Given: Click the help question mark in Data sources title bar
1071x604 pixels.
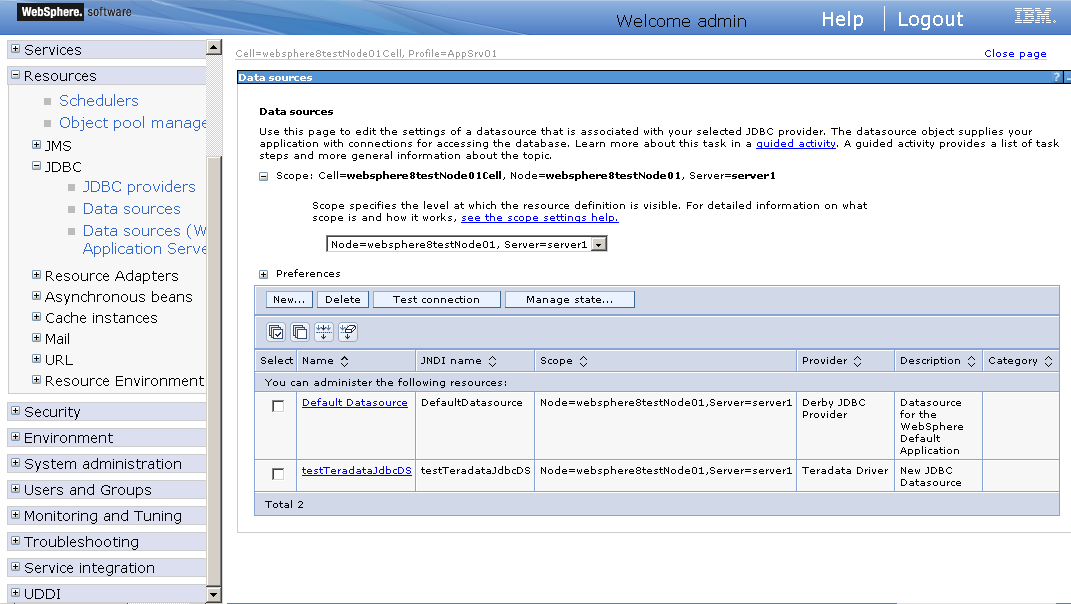Looking at the screenshot, I should point(1056,77).
